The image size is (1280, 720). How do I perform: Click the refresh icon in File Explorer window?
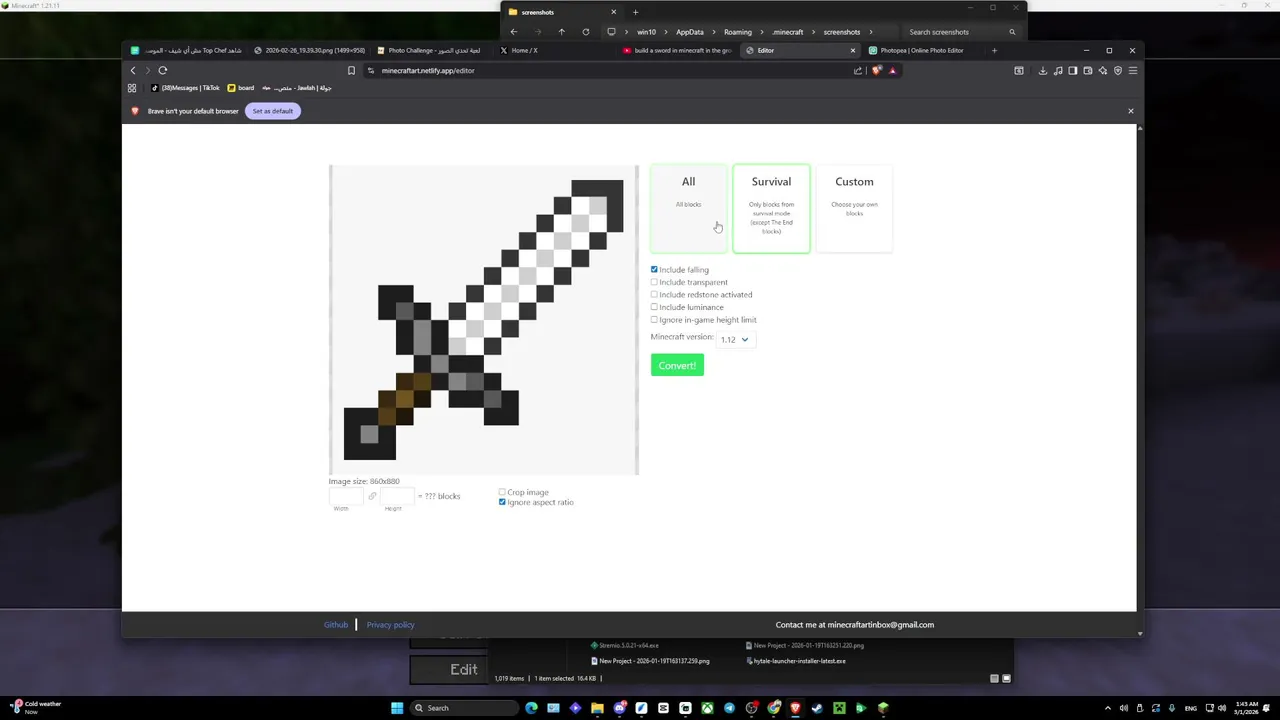(586, 32)
